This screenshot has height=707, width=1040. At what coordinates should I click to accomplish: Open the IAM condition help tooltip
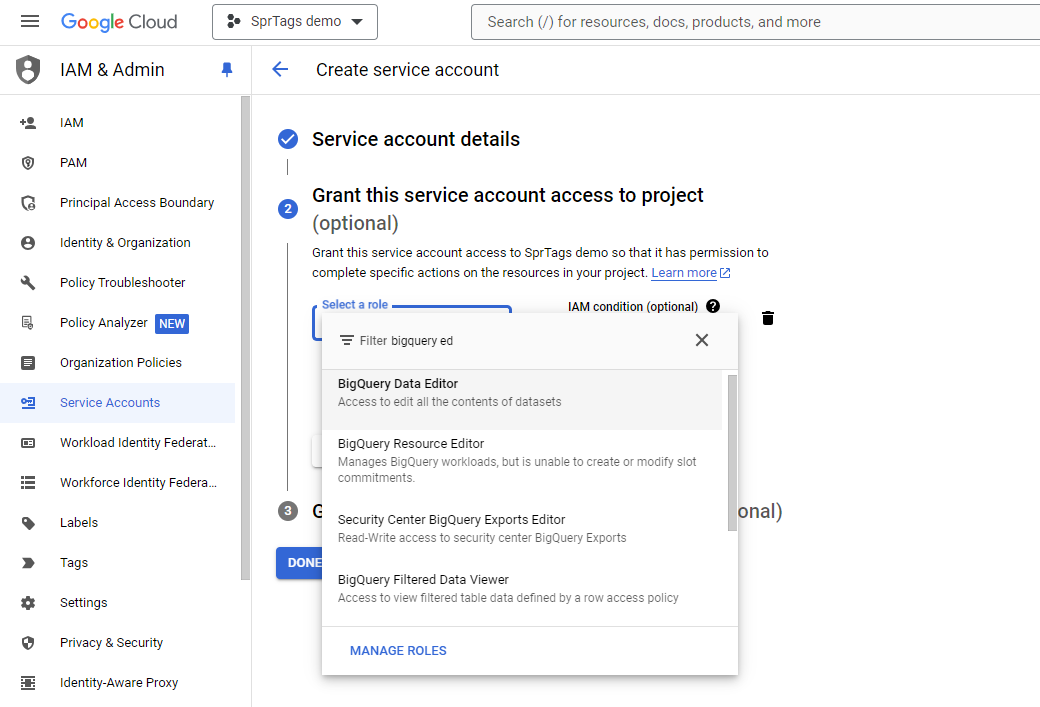[x=712, y=306]
